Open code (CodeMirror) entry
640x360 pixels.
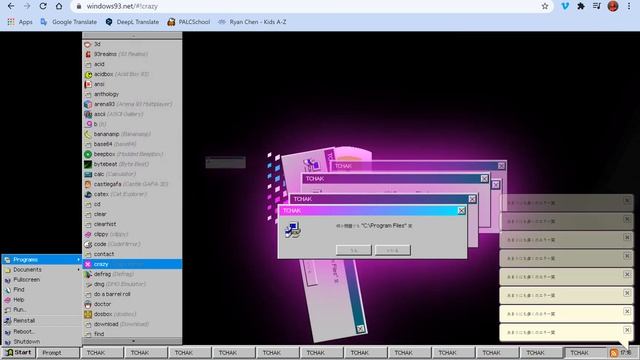click(x=132, y=244)
